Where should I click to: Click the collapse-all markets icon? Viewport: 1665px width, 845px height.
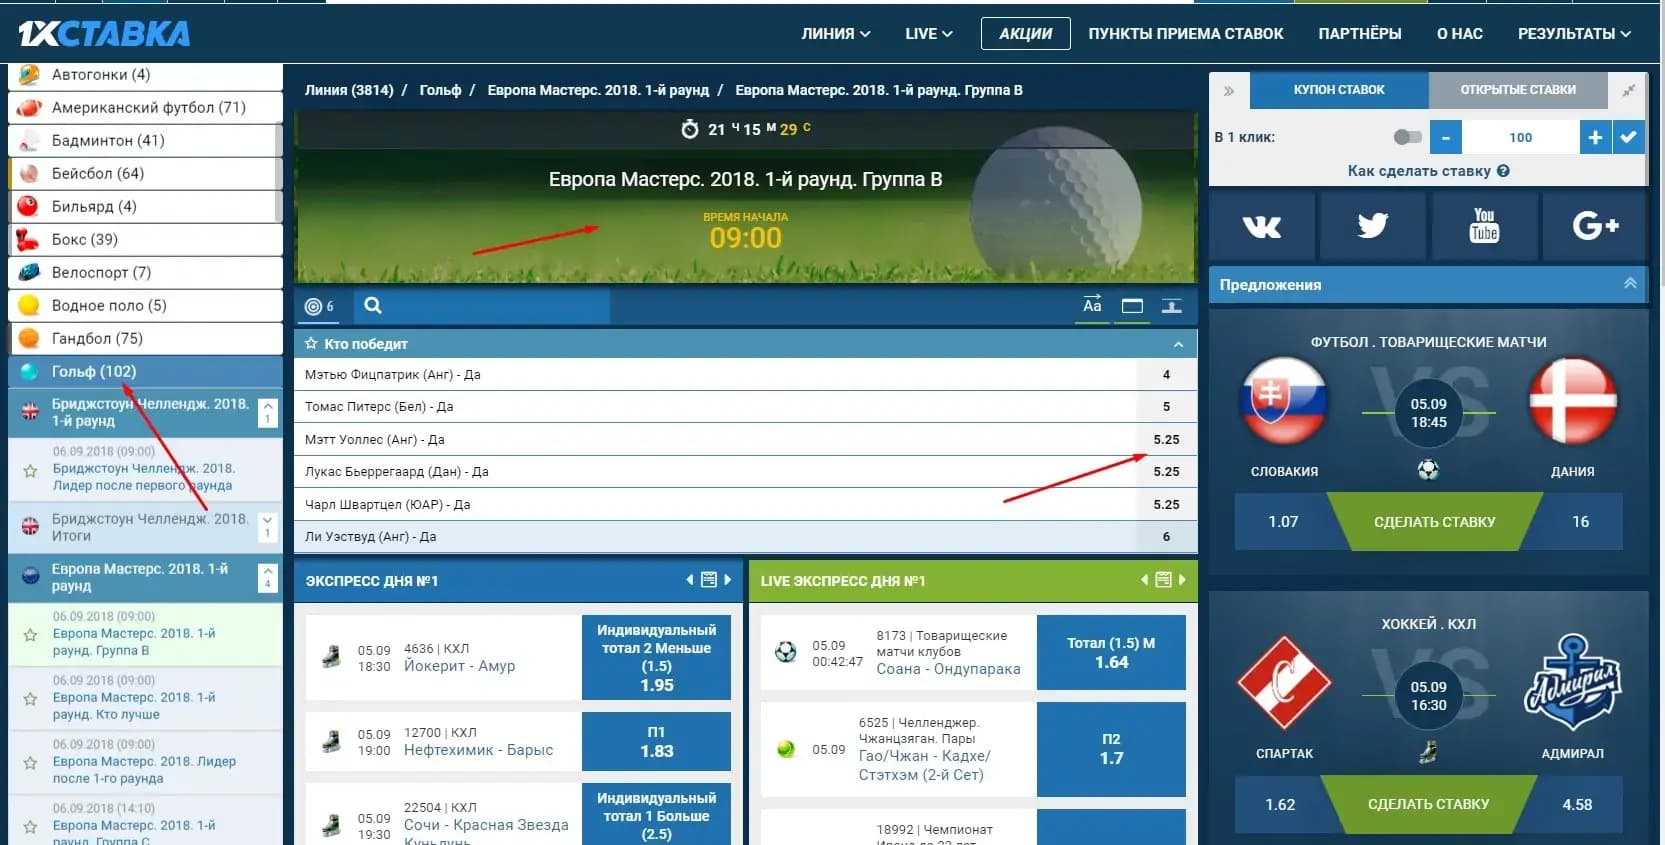1172,306
